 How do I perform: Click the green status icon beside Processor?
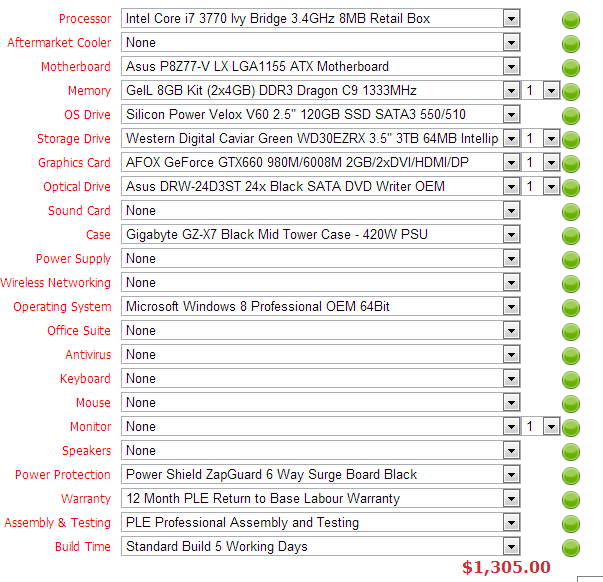(571, 20)
